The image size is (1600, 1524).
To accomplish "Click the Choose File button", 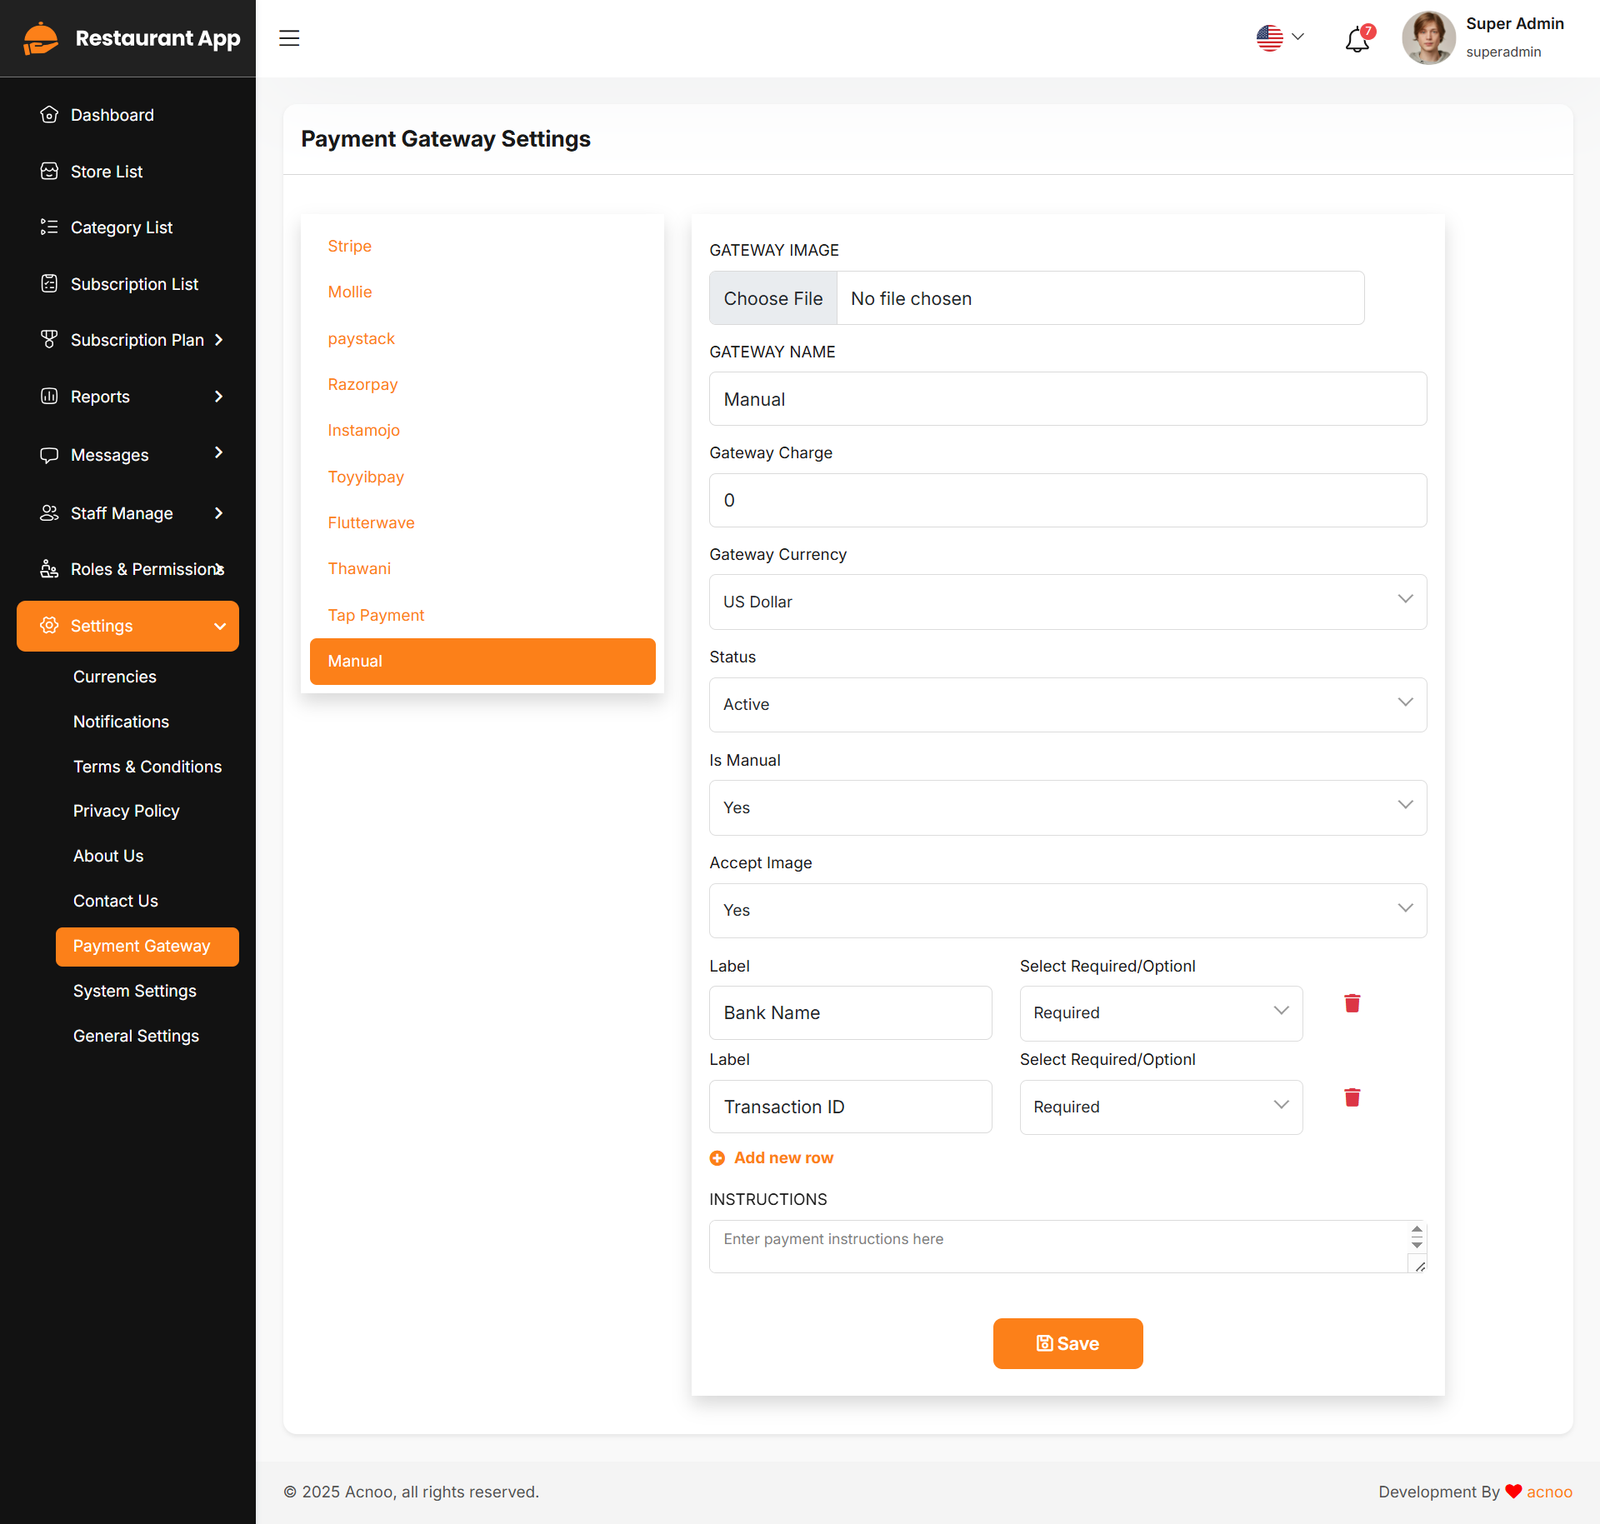I will tap(773, 299).
